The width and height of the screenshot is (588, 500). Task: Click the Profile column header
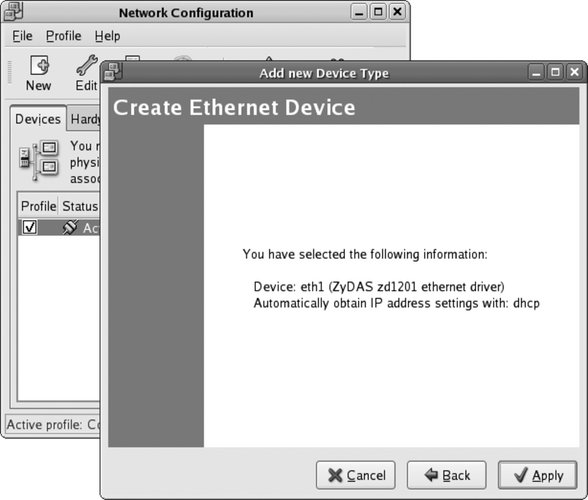[38, 206]
